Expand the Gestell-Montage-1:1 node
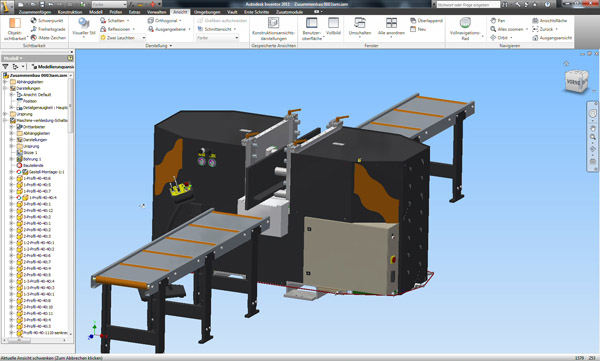This screenshot has height=361, width=600. click(11, 172)
